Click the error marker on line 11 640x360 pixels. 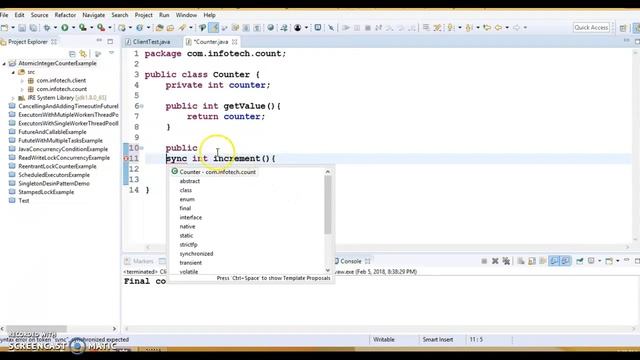pyautogui.click(x=126, y=158)
